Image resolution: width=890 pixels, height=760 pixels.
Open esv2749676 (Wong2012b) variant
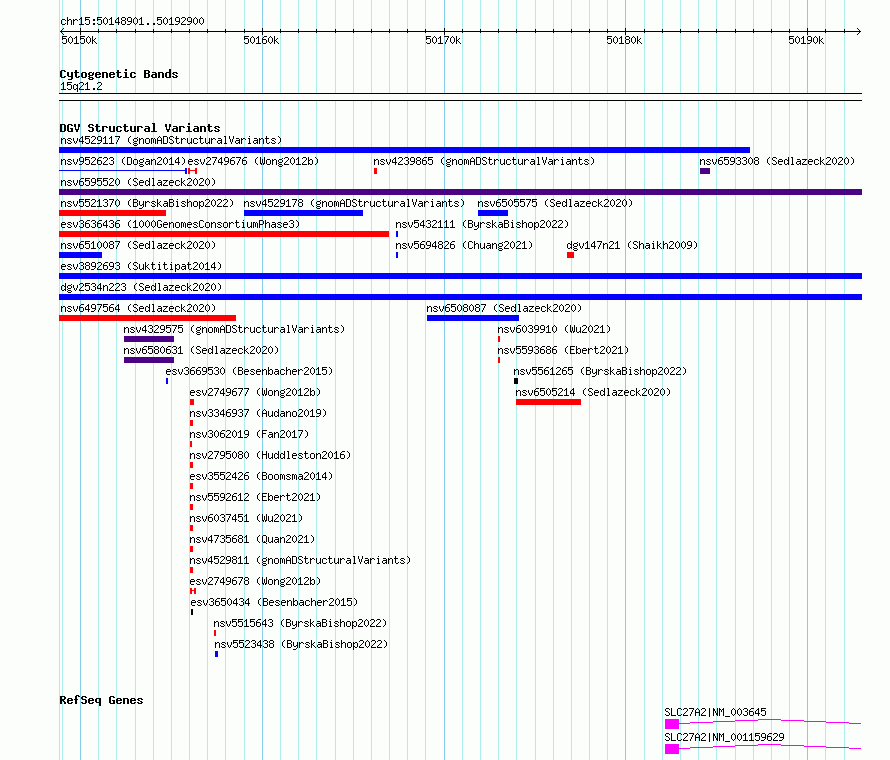253,161
